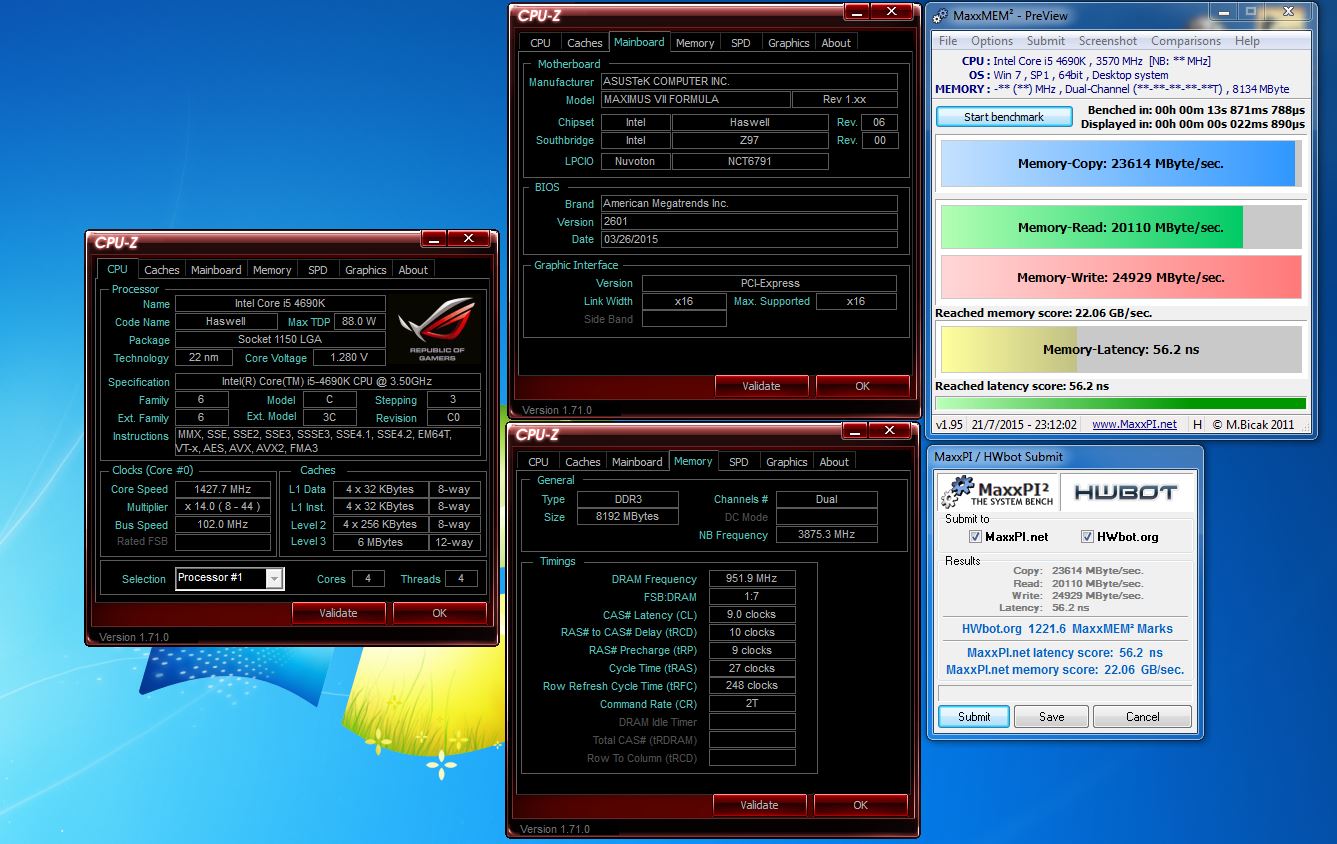Click the DRAM Frequency value 951.9 MHz
This screenshot has height=844, width=1337.
pyautogui.click(x=753, y=579)
